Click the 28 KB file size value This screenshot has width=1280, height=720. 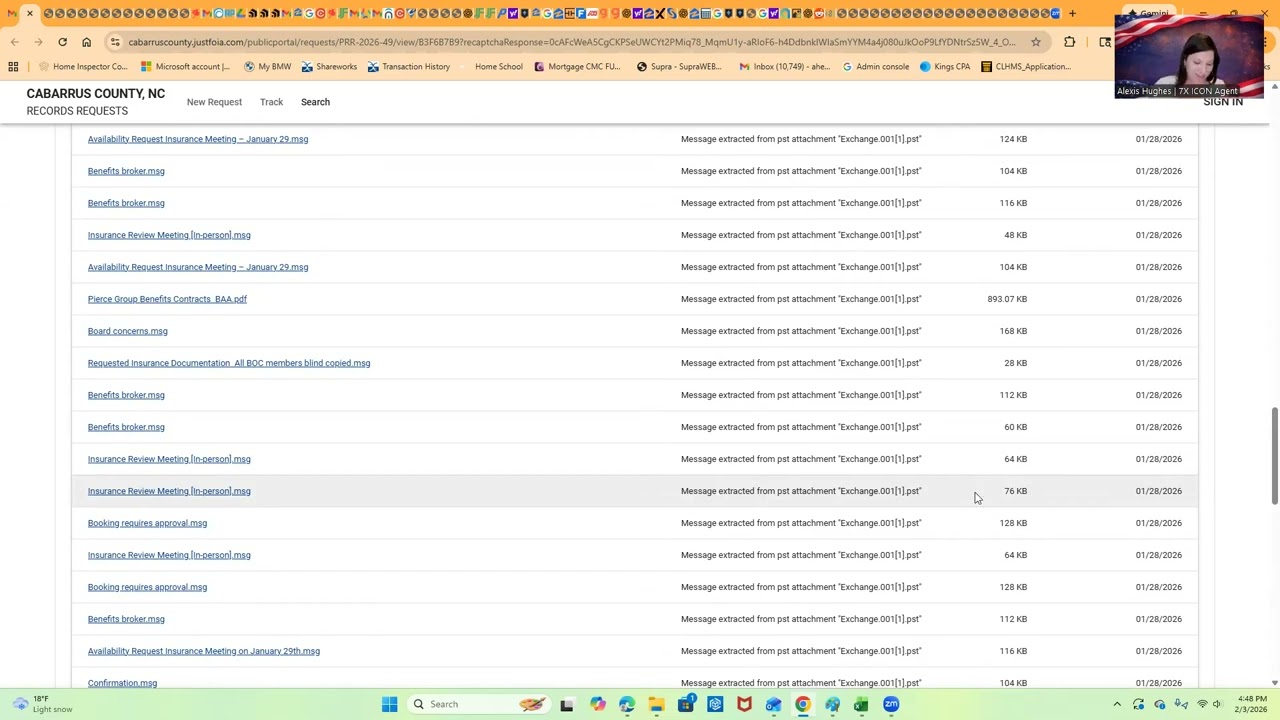tap(1015, 363)
